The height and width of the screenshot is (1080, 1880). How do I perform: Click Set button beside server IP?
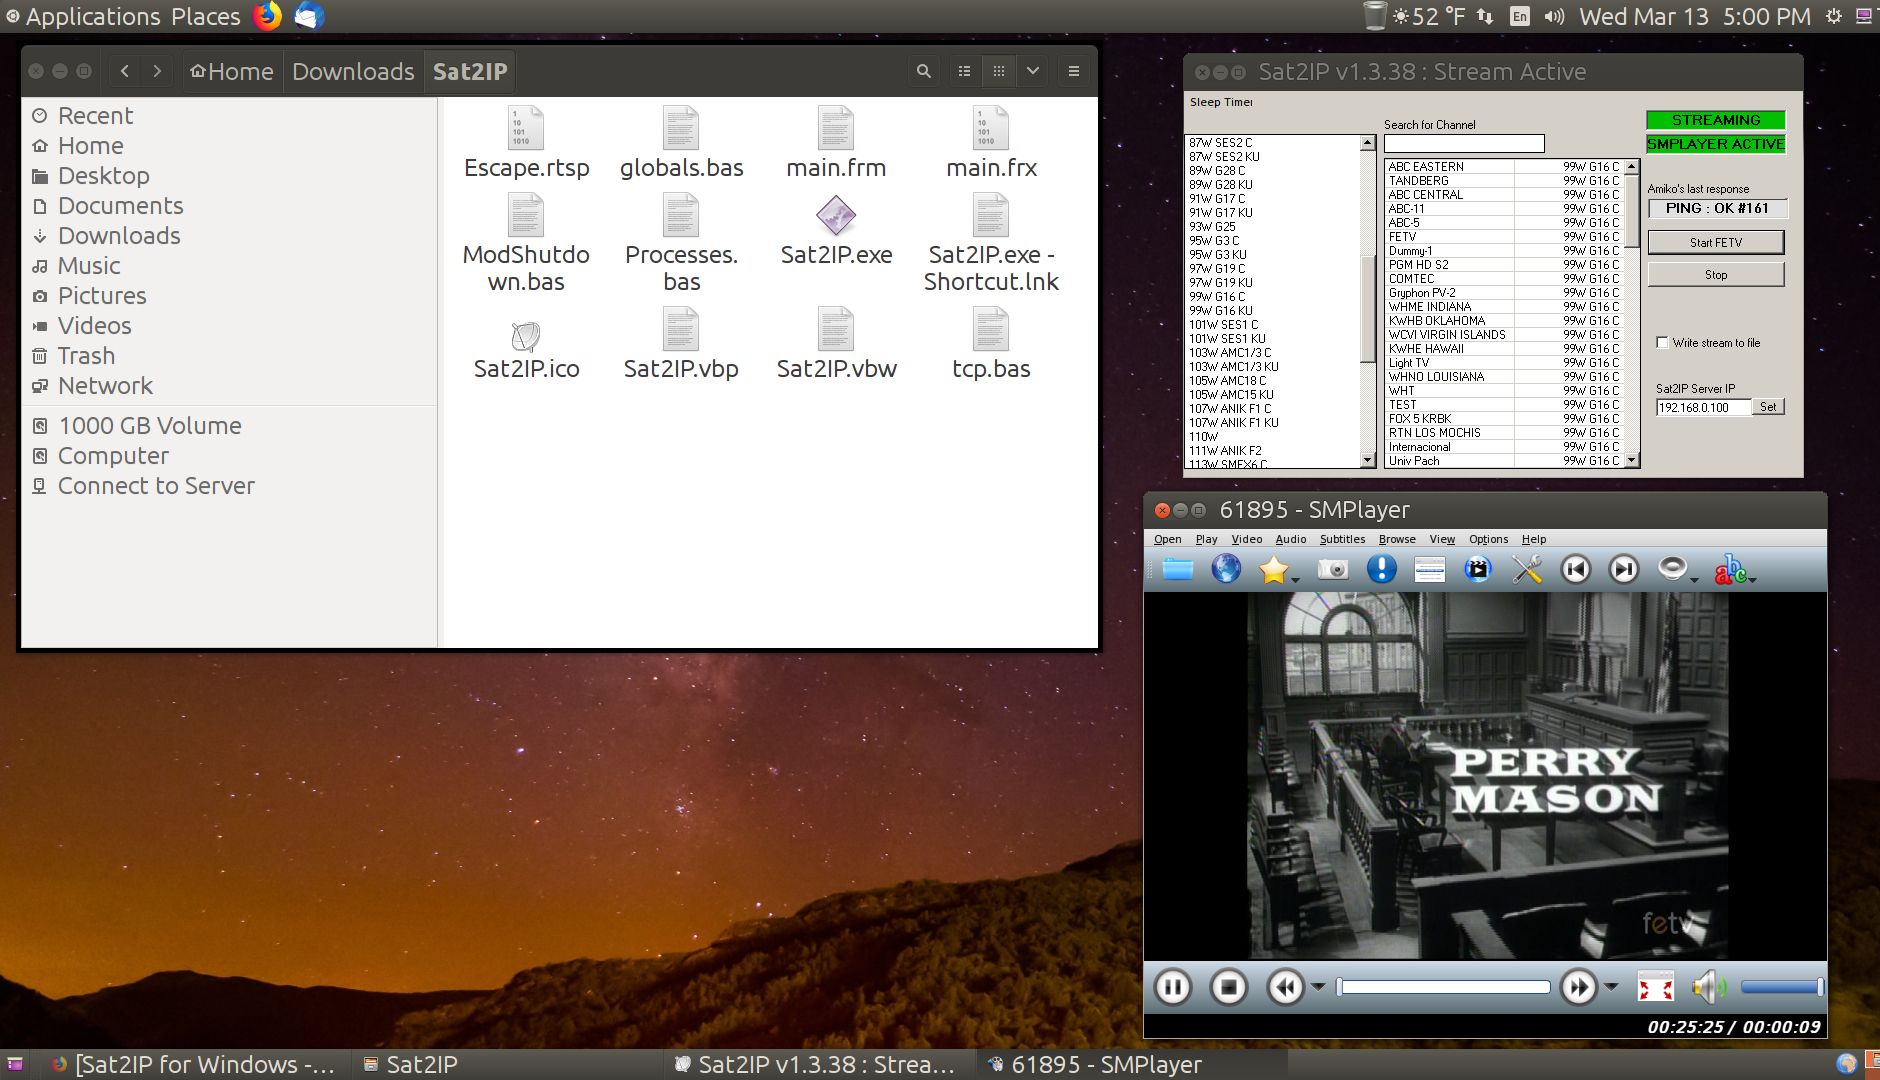(1768, 407)
